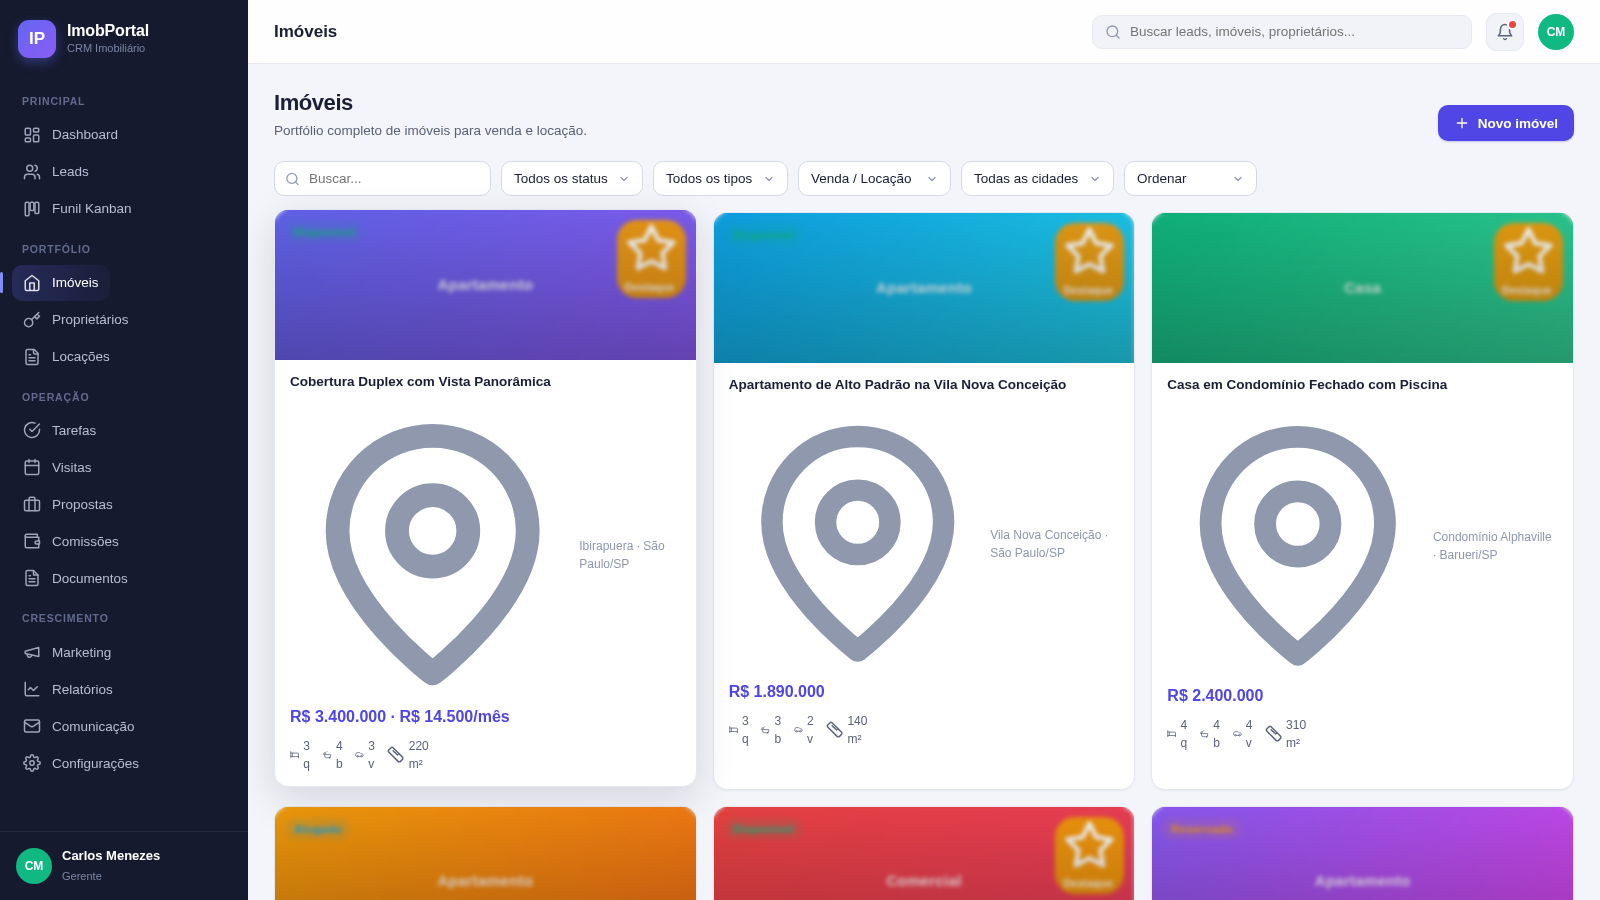Click star badge on Vila Nova Conceição apartment card
1600x900 pixels.
1089,262
